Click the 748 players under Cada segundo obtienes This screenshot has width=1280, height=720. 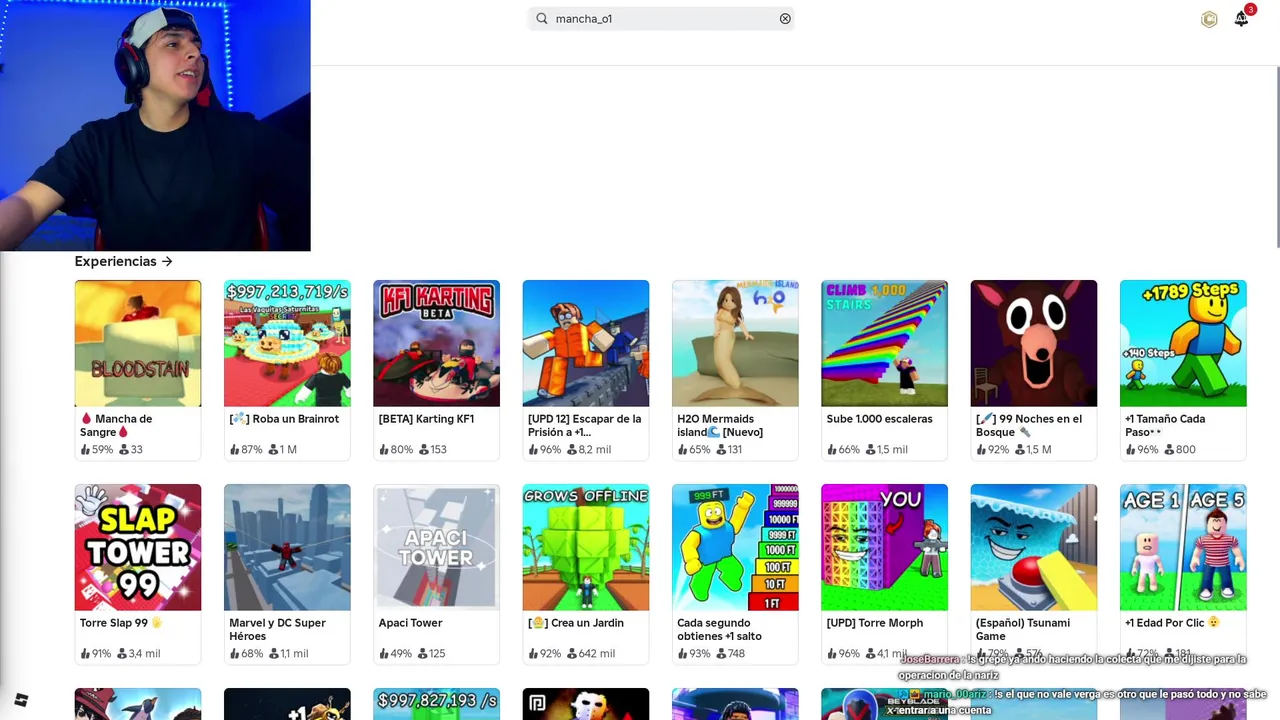point(731,654)
